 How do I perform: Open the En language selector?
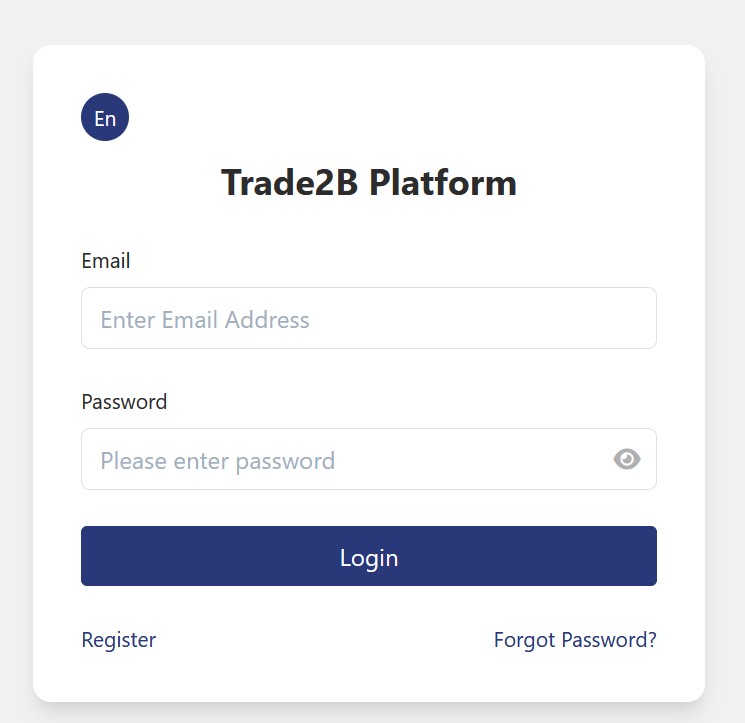coord(105,118)
